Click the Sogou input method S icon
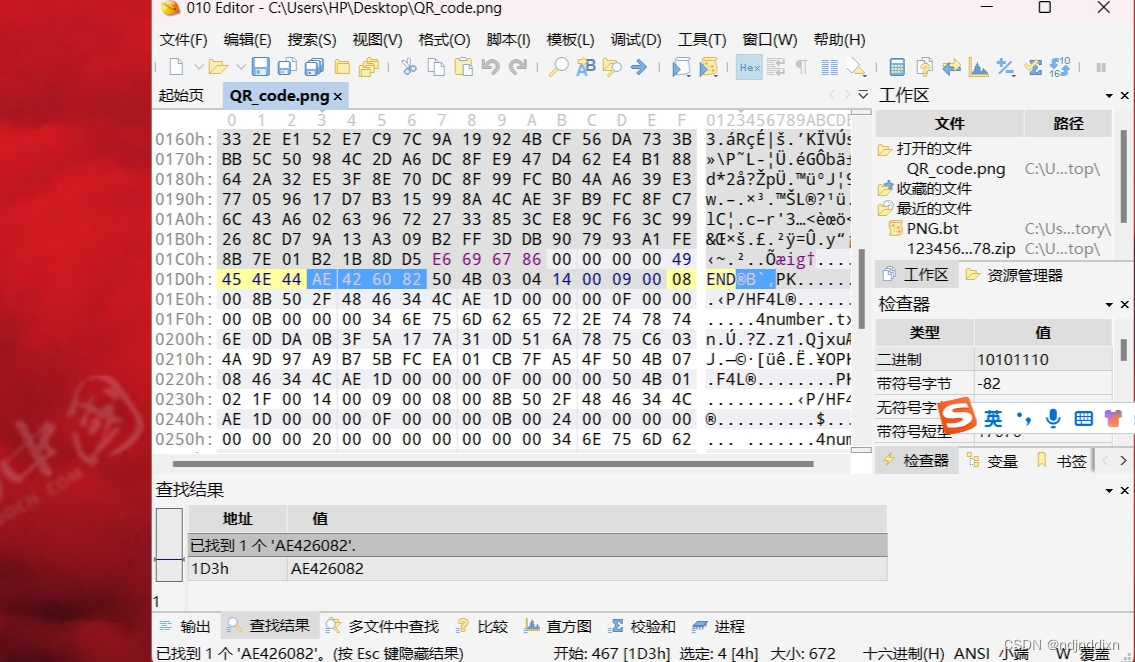This screenshot has width=1135, height=662. [x=958, y=416]
